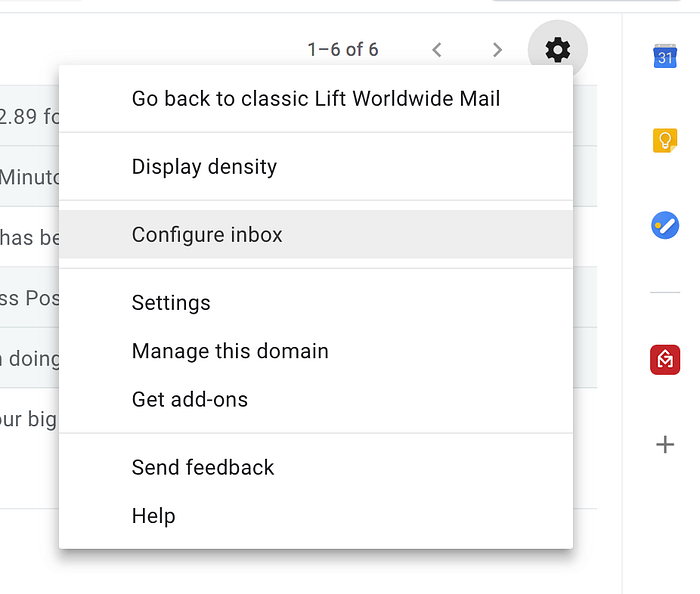Select Get add-ons menu entry

[x=316, y=399]
